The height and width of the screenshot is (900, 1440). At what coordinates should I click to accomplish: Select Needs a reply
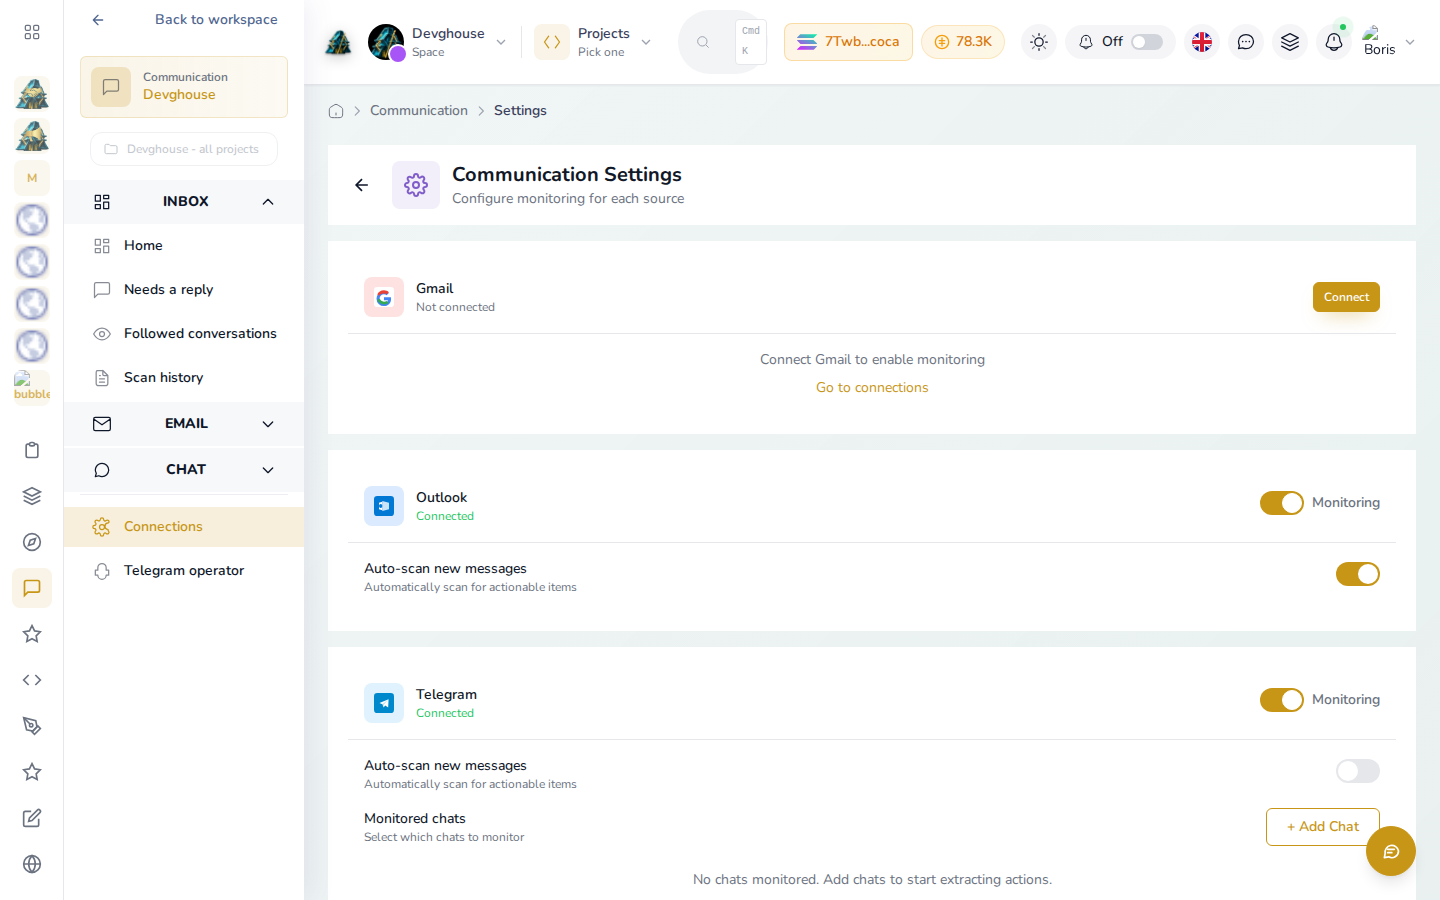(x=184, y=290)
